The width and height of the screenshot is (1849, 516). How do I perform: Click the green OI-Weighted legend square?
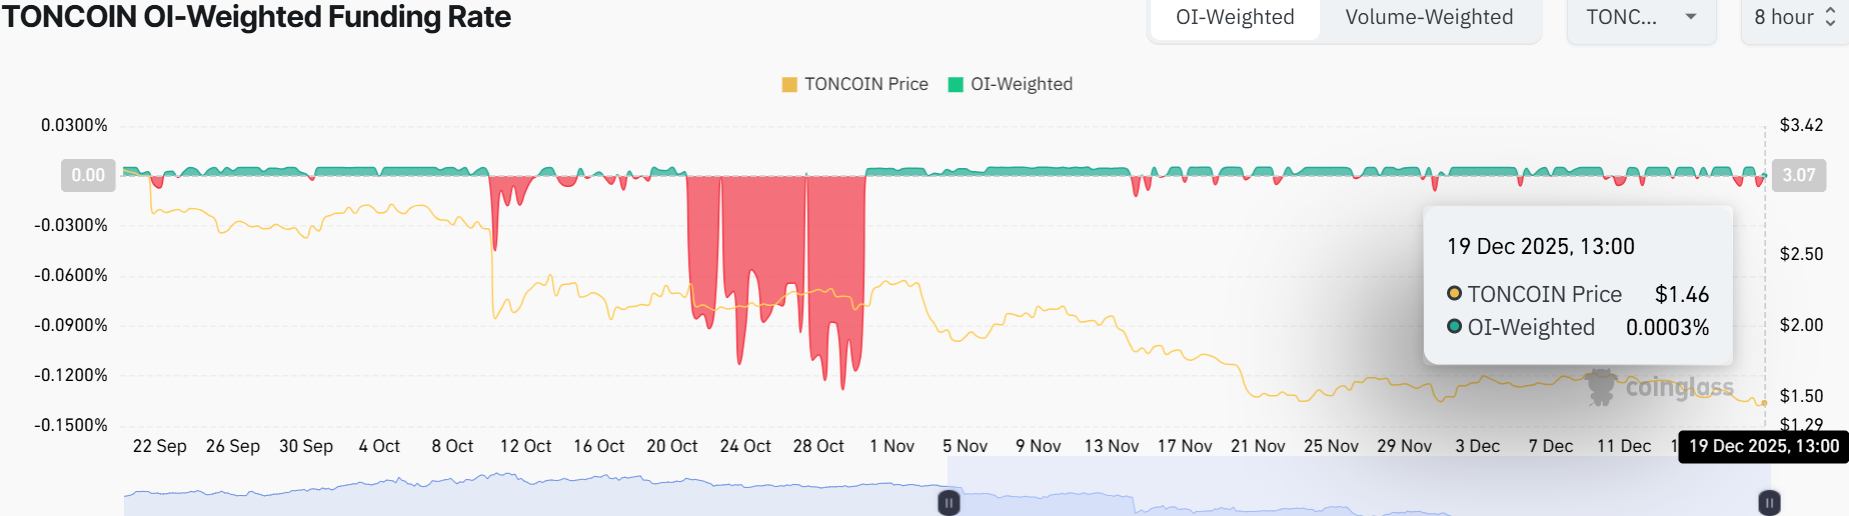pyautogui.click(x=955, y=85)
